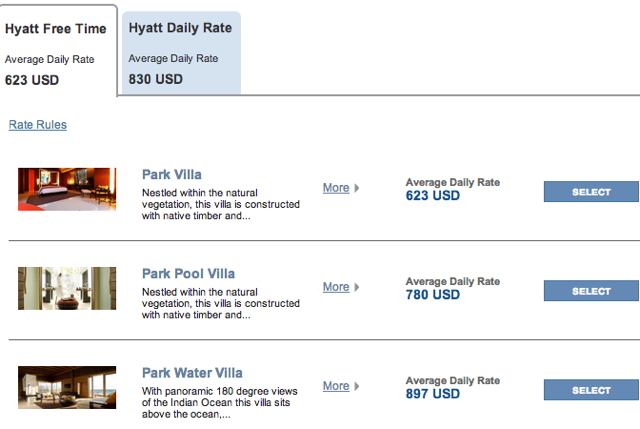This screenshot has width=640, height=429.
Task: Click arrow icon beside Park Water Villa More
Action: [357, 387]
